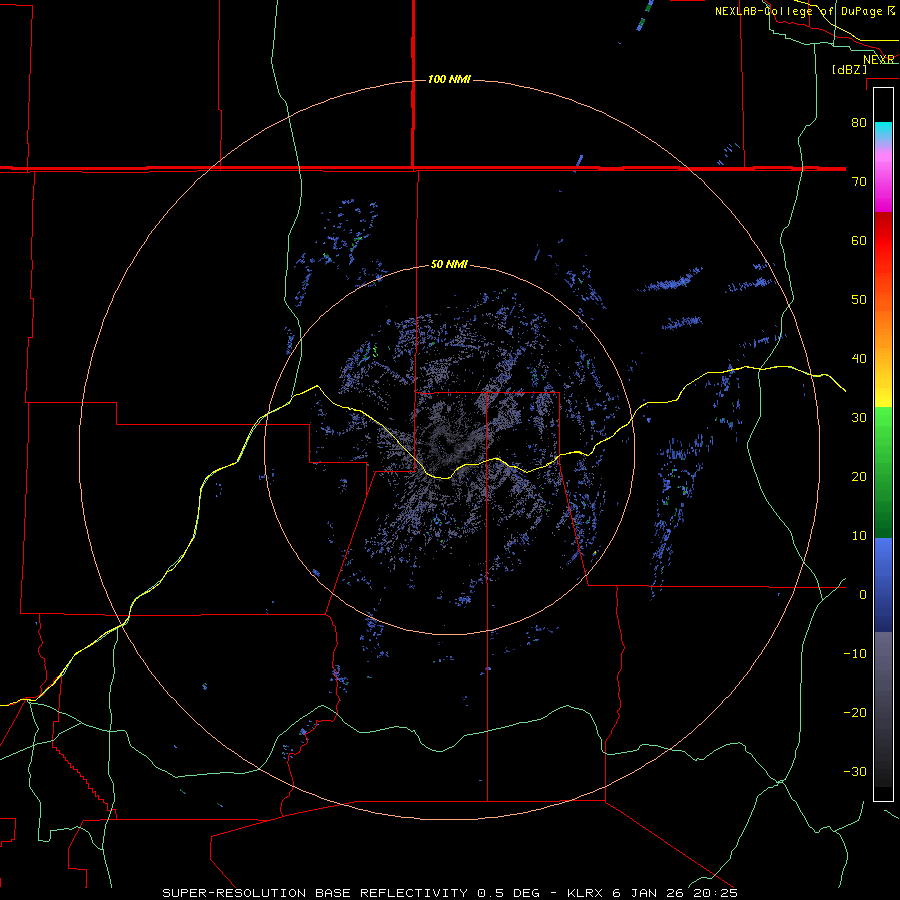Click the 50 value on the dBZ scale

[x=859, y=300]
